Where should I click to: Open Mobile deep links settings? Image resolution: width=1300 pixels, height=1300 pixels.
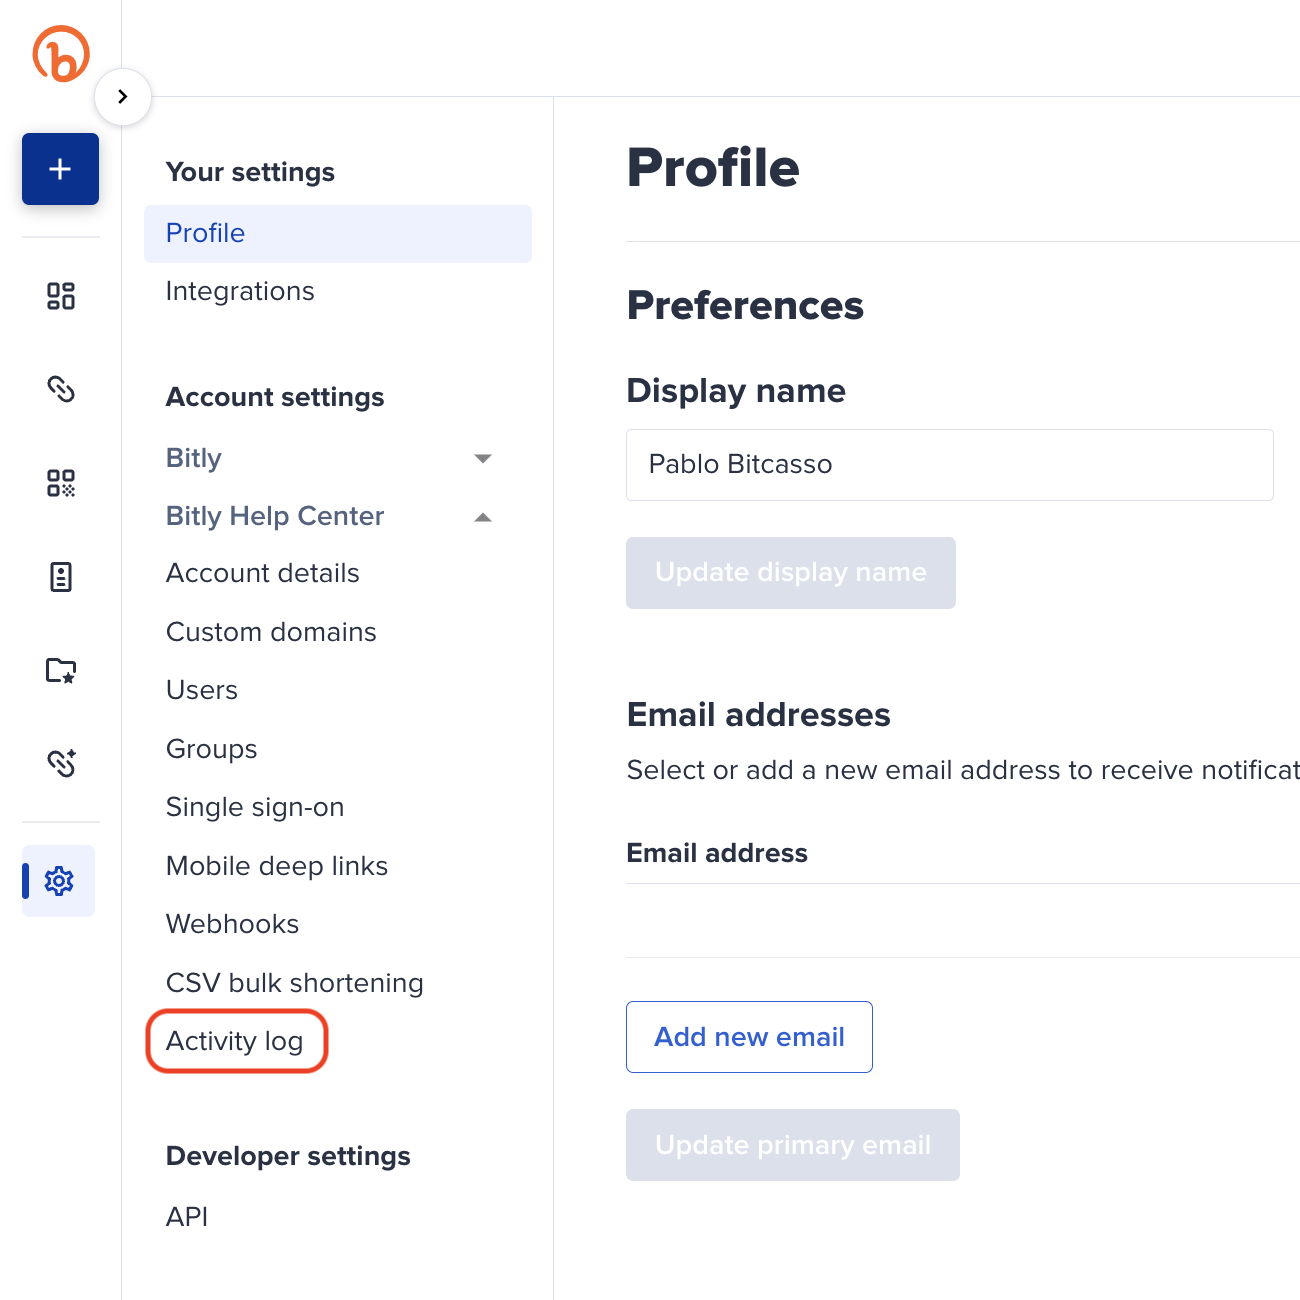point(277,866)
